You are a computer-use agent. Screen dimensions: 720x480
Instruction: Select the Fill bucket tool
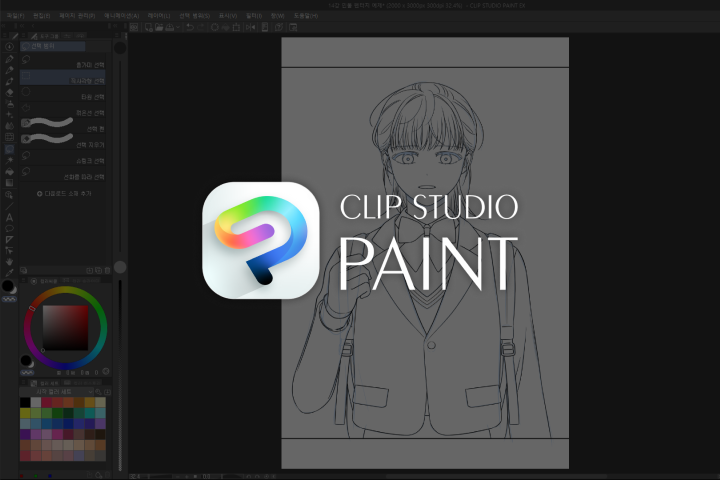pyautogui.click(x=9, y=171)
